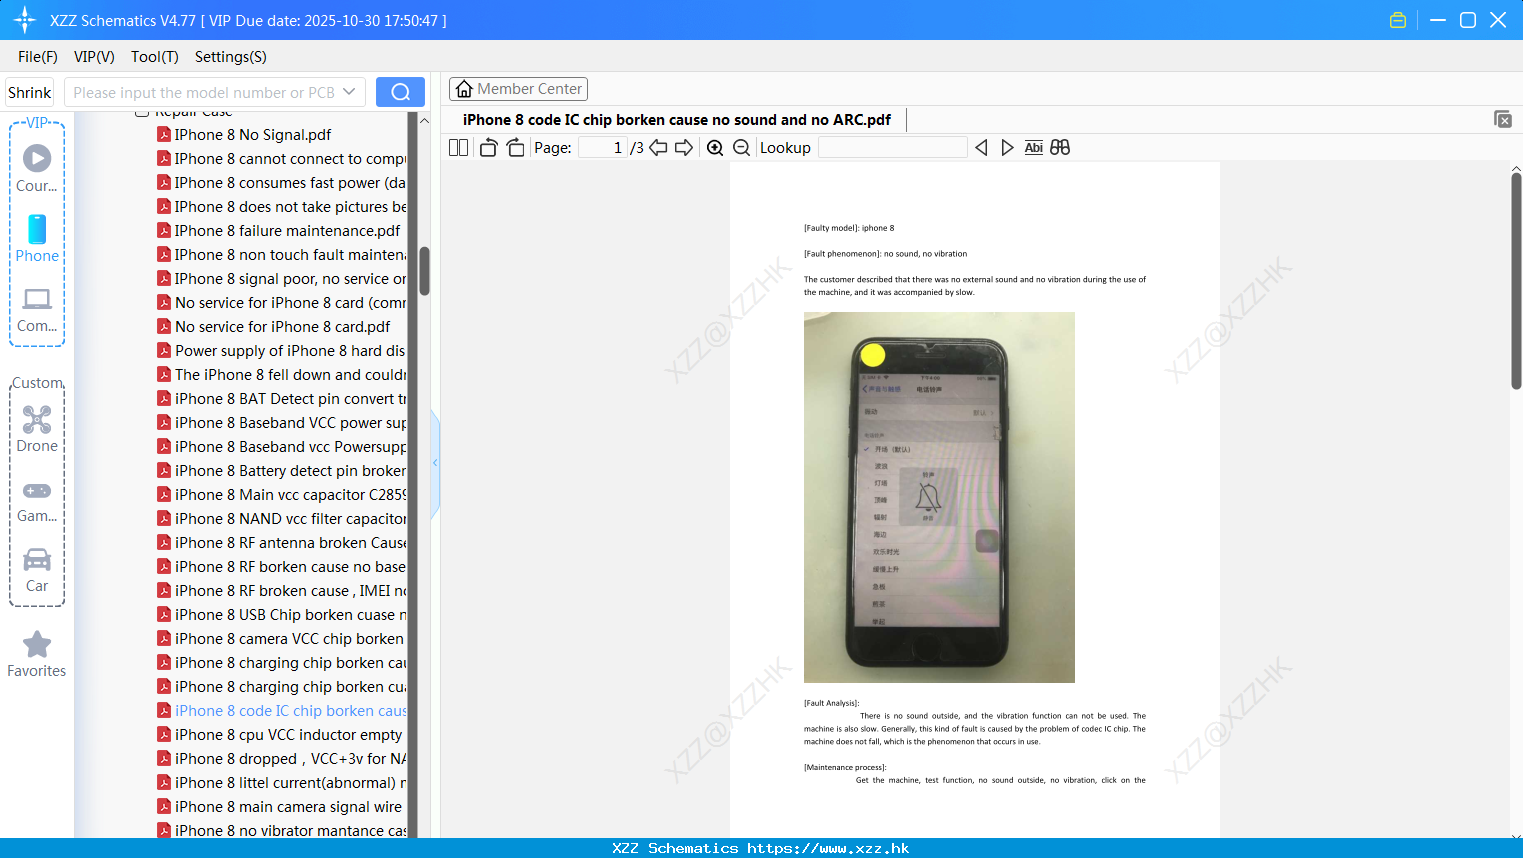The width and height of the screenshot is (1523, 858).
Task: Select the Phone category in VIP sidebar
Action: coord(37,239)
